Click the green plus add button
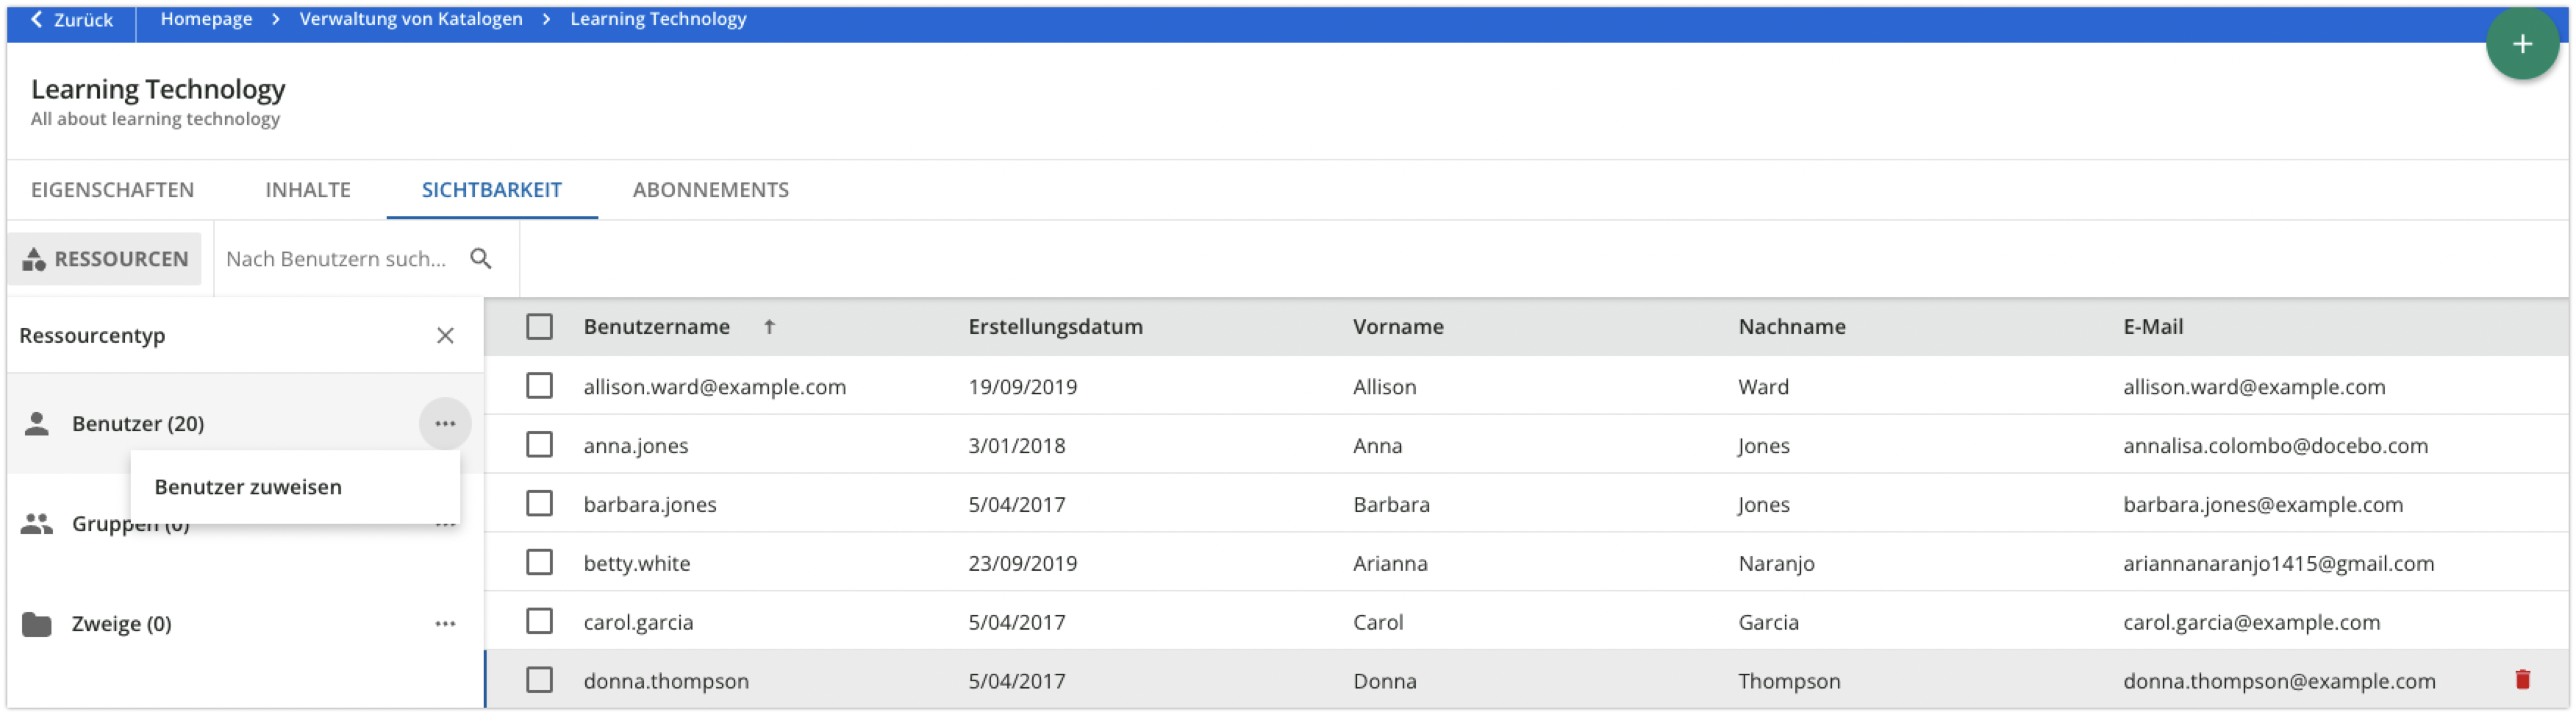This screenshot has width=2576, height=715. [2521, 44]
